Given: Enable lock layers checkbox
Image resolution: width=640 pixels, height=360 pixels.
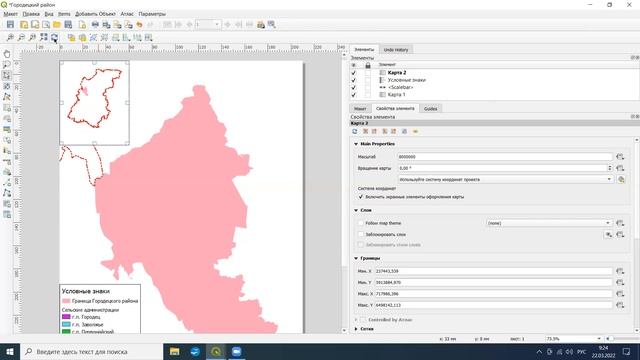Looking at the screenshot, I should click(x=361, y=234).
